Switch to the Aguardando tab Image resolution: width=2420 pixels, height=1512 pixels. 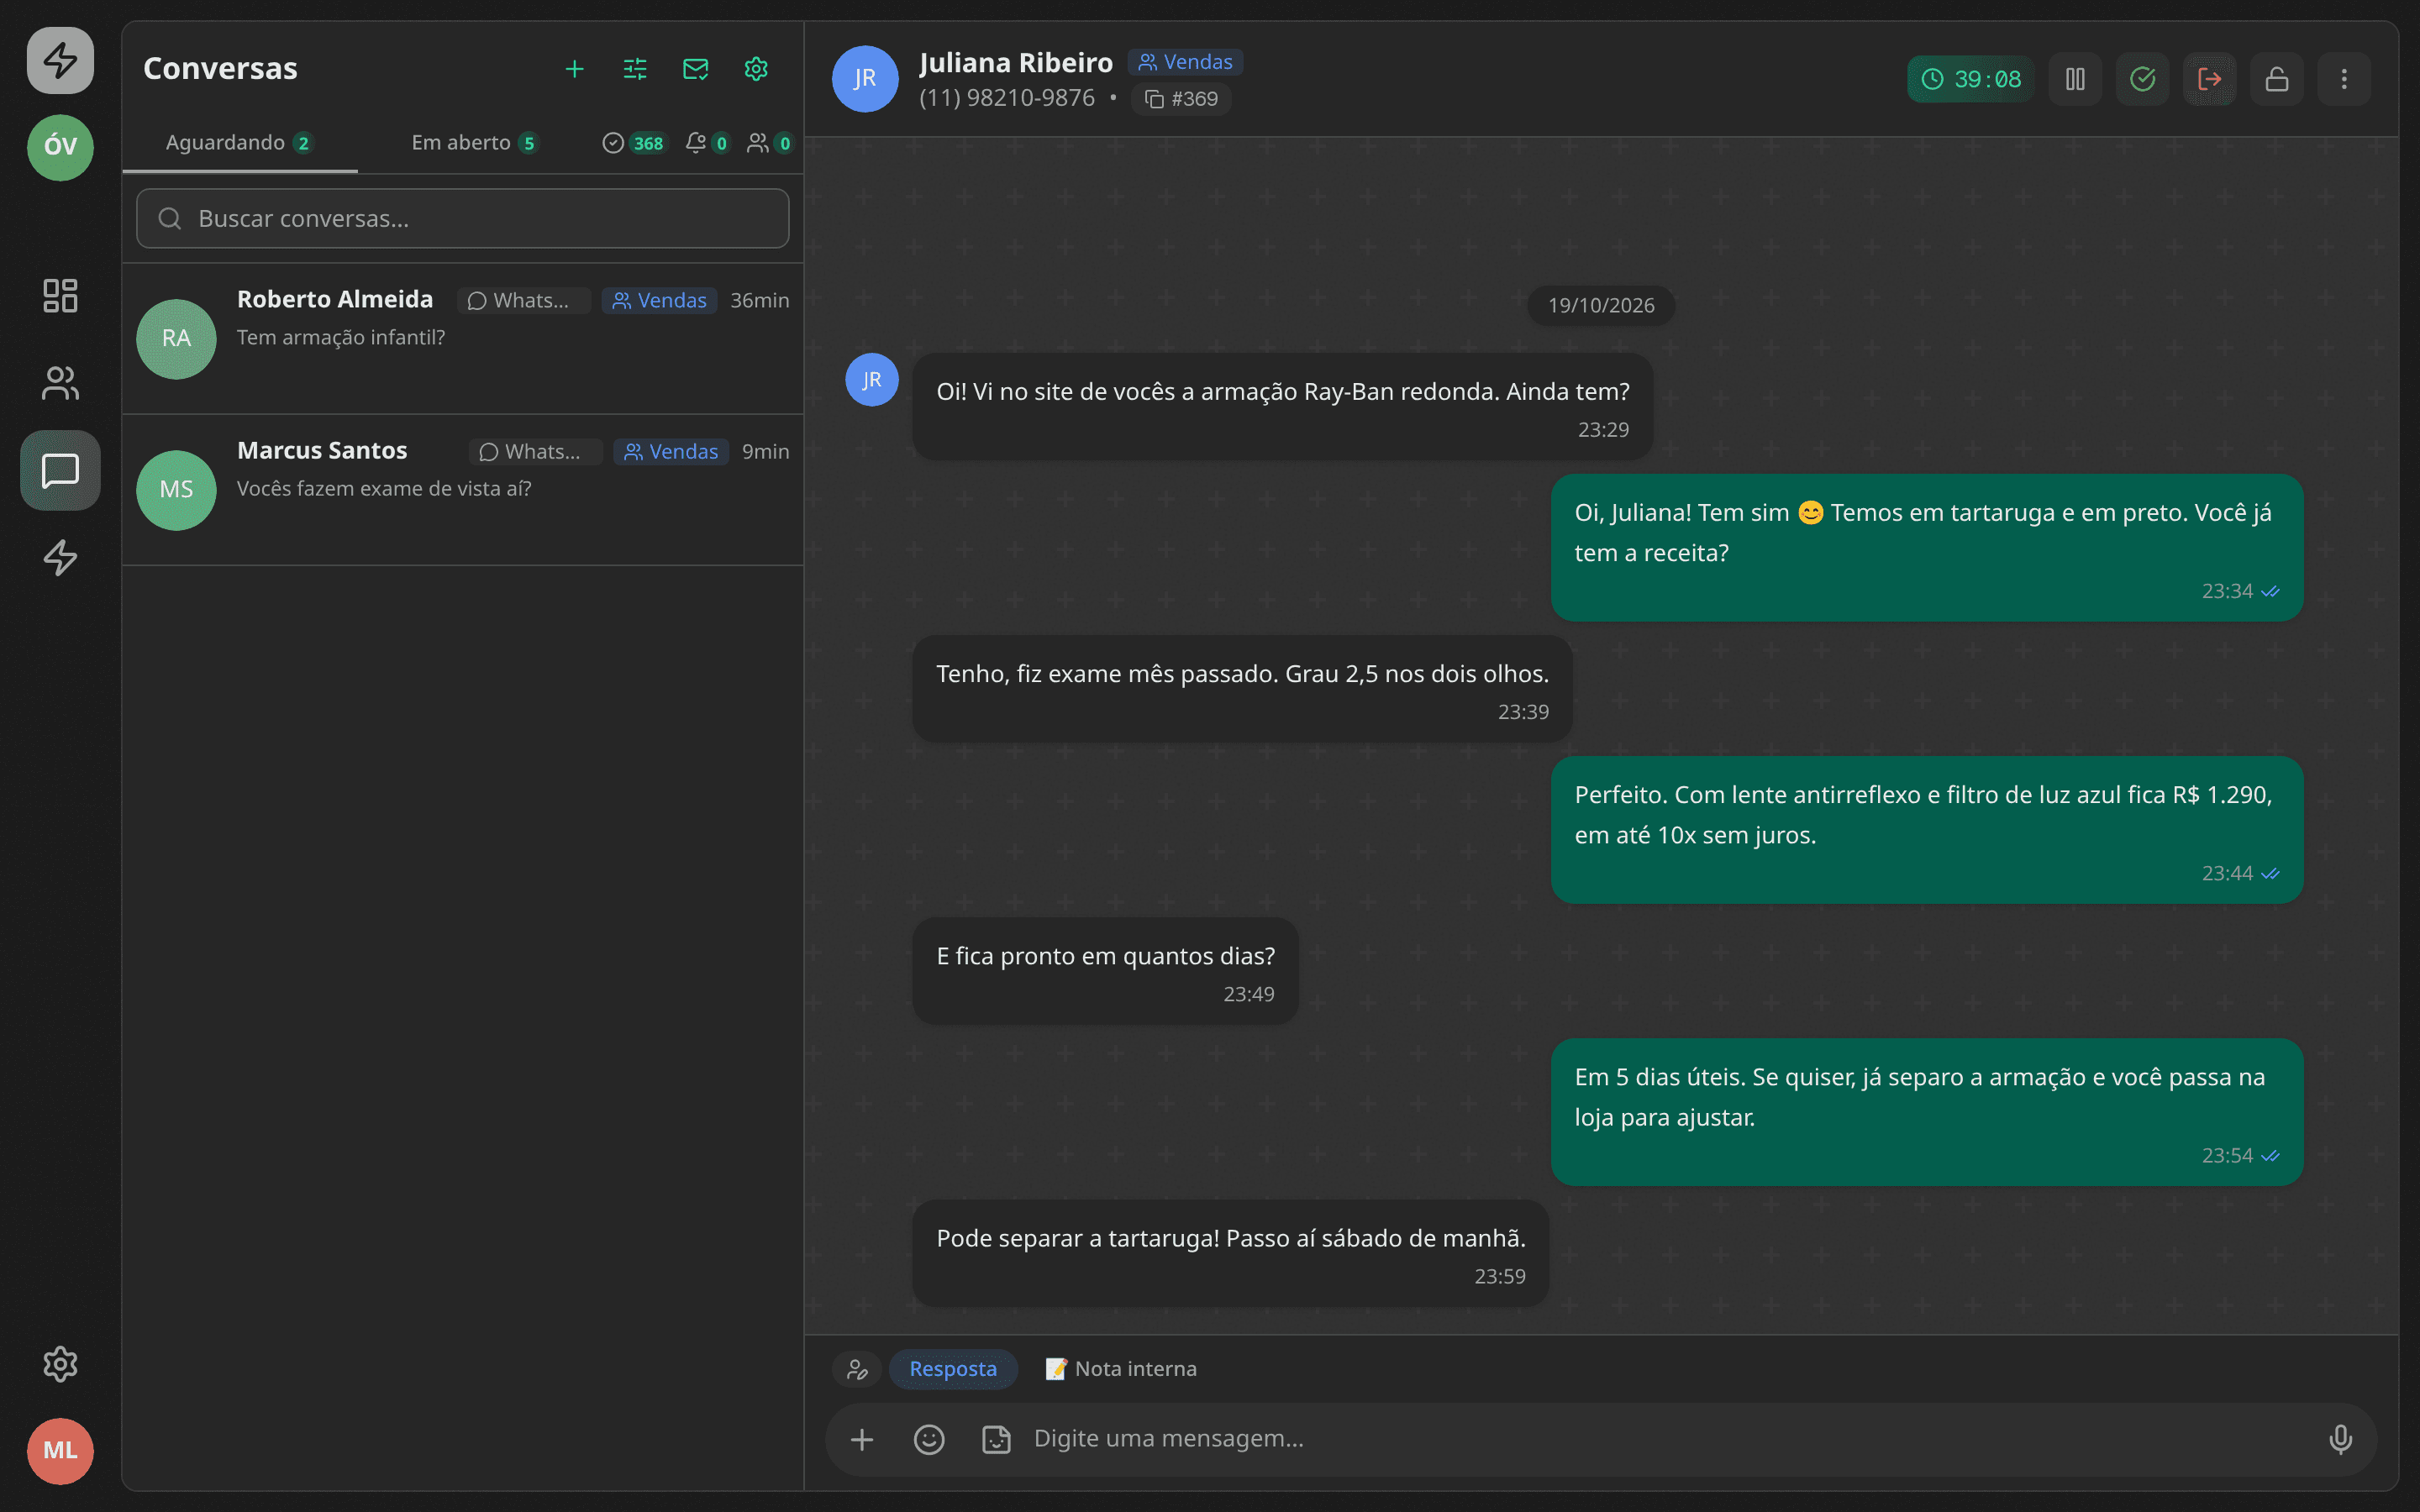coord(240,143)
